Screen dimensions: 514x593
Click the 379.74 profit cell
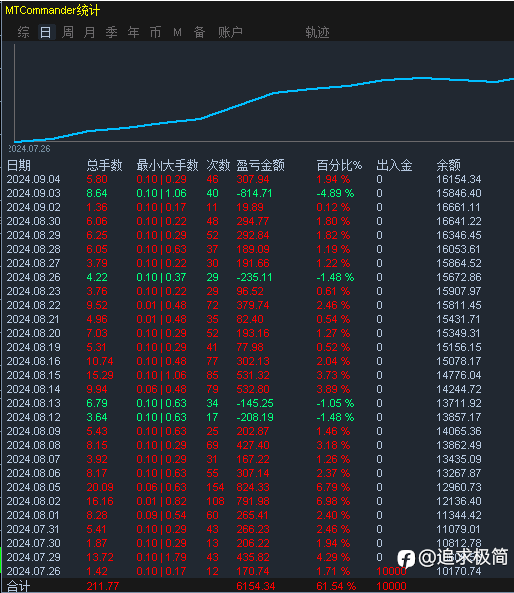(253, 305)
